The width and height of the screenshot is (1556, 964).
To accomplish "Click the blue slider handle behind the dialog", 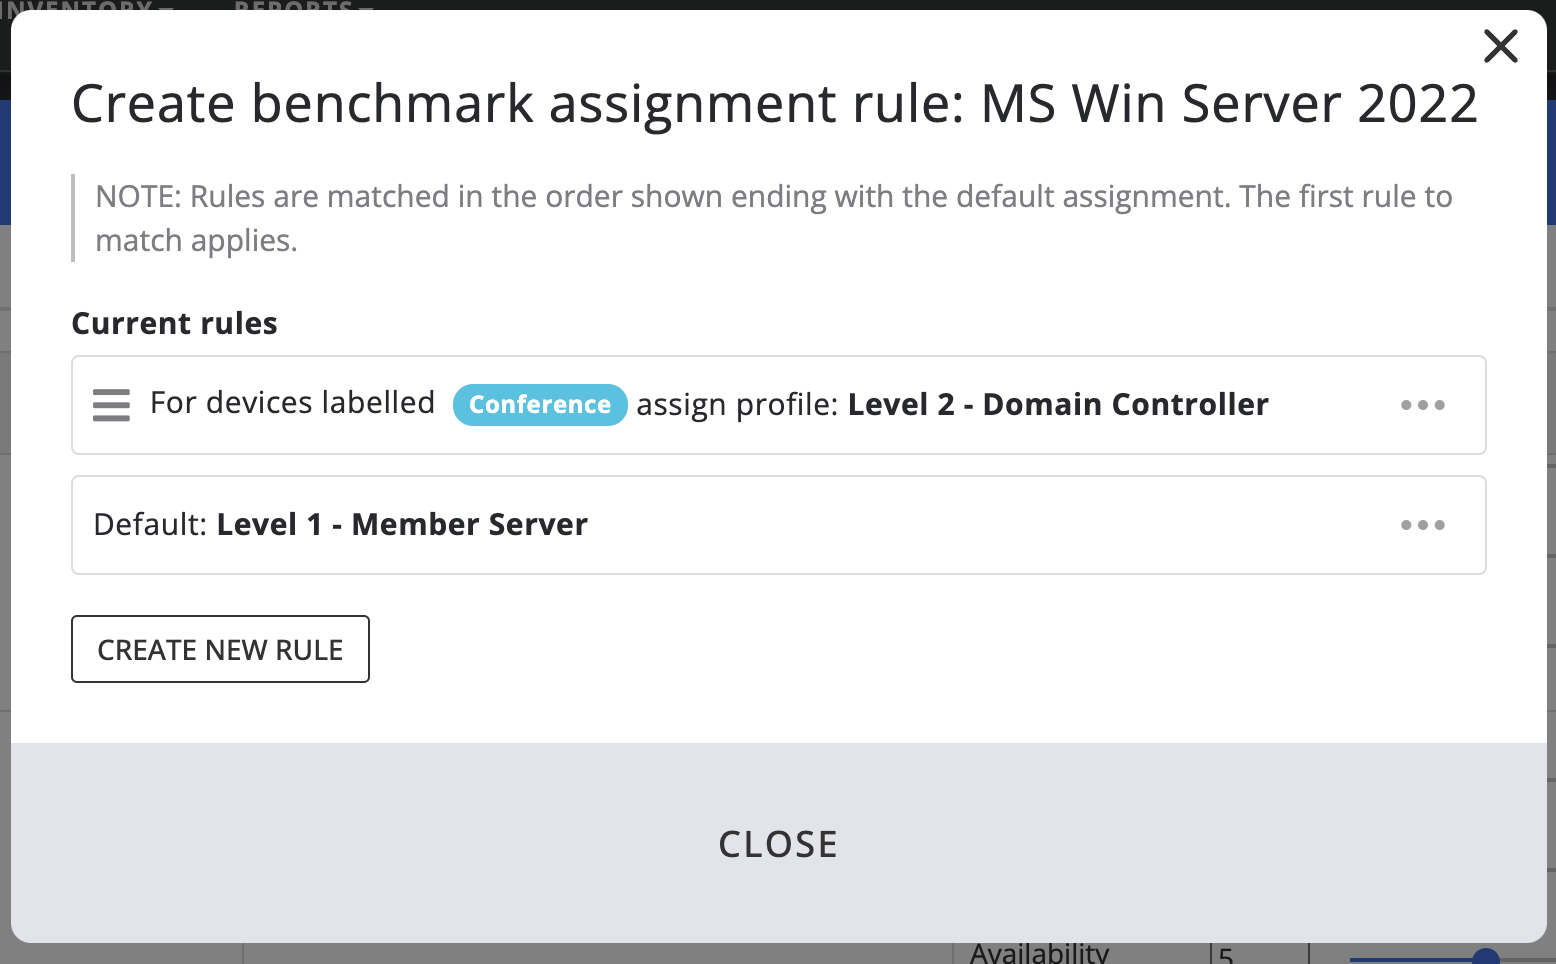I will pyautogui.click(x=1486, y=956).
